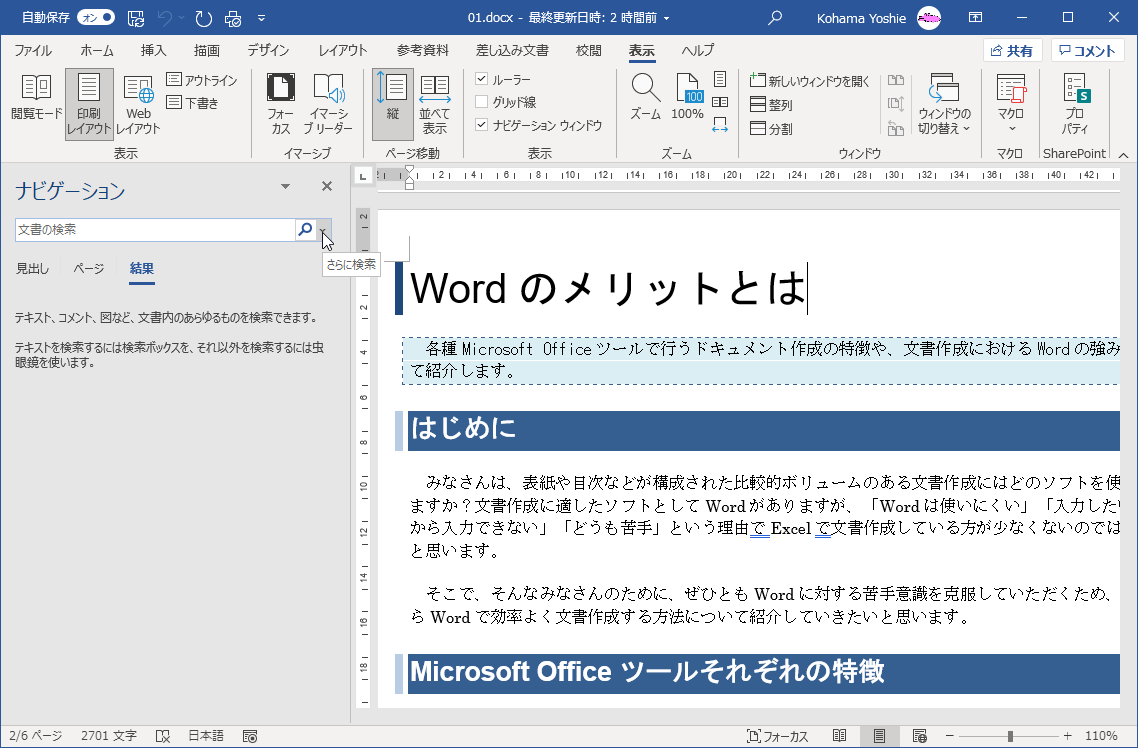Uncheck the ルーラー checkbox
Image resolution: width=1138 pixels, height=748 pixels.
click(x=482, y=79)
